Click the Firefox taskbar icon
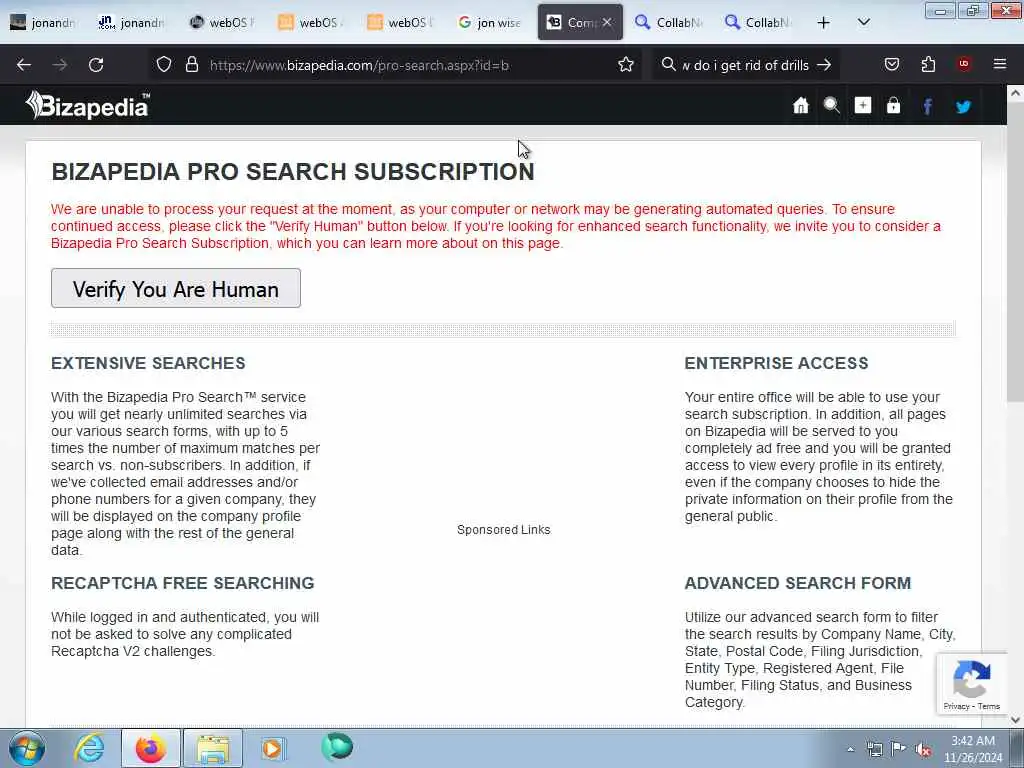The width and height of the screenshot is (1024, 768). tap(151, 748)
